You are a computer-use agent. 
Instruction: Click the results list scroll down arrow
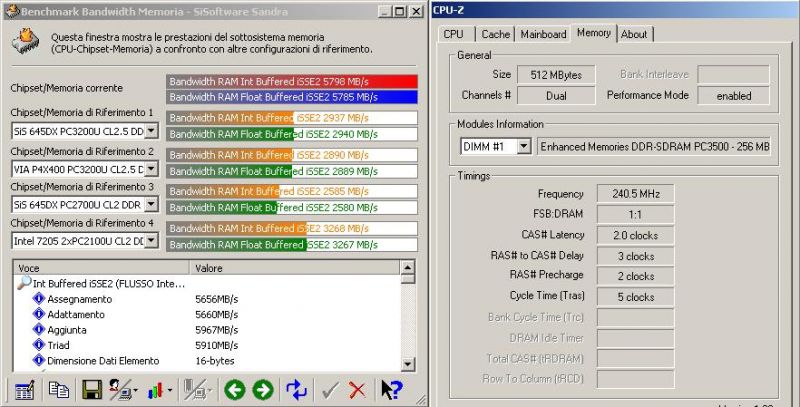[x=408, y=364]
